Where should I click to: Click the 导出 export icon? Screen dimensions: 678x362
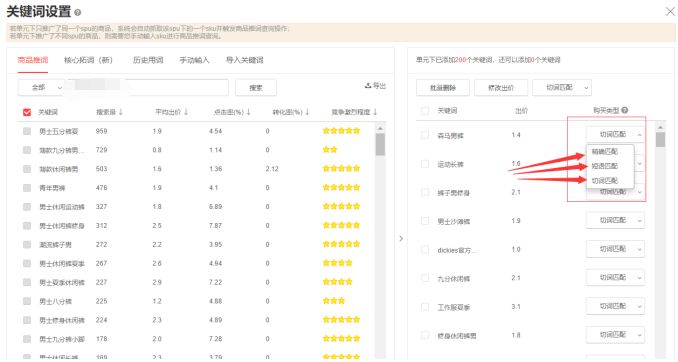coord(368,86)
